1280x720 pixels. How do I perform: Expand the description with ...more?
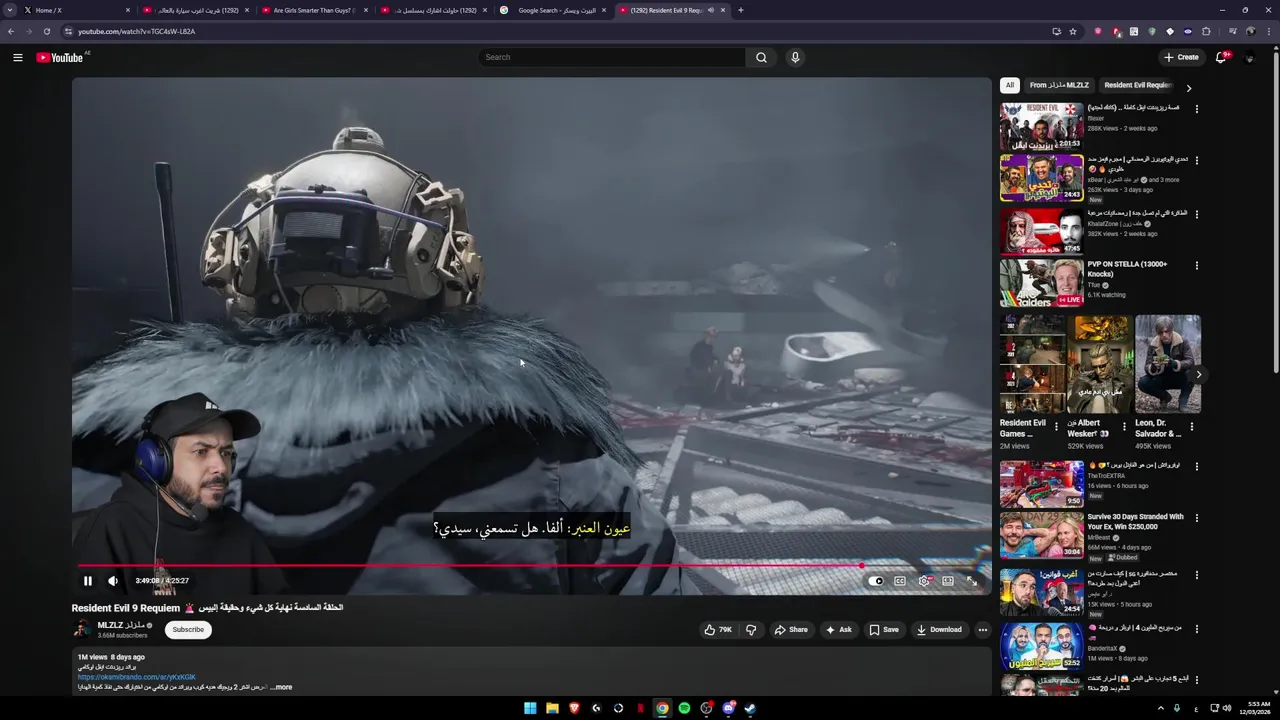coord(281,687)
